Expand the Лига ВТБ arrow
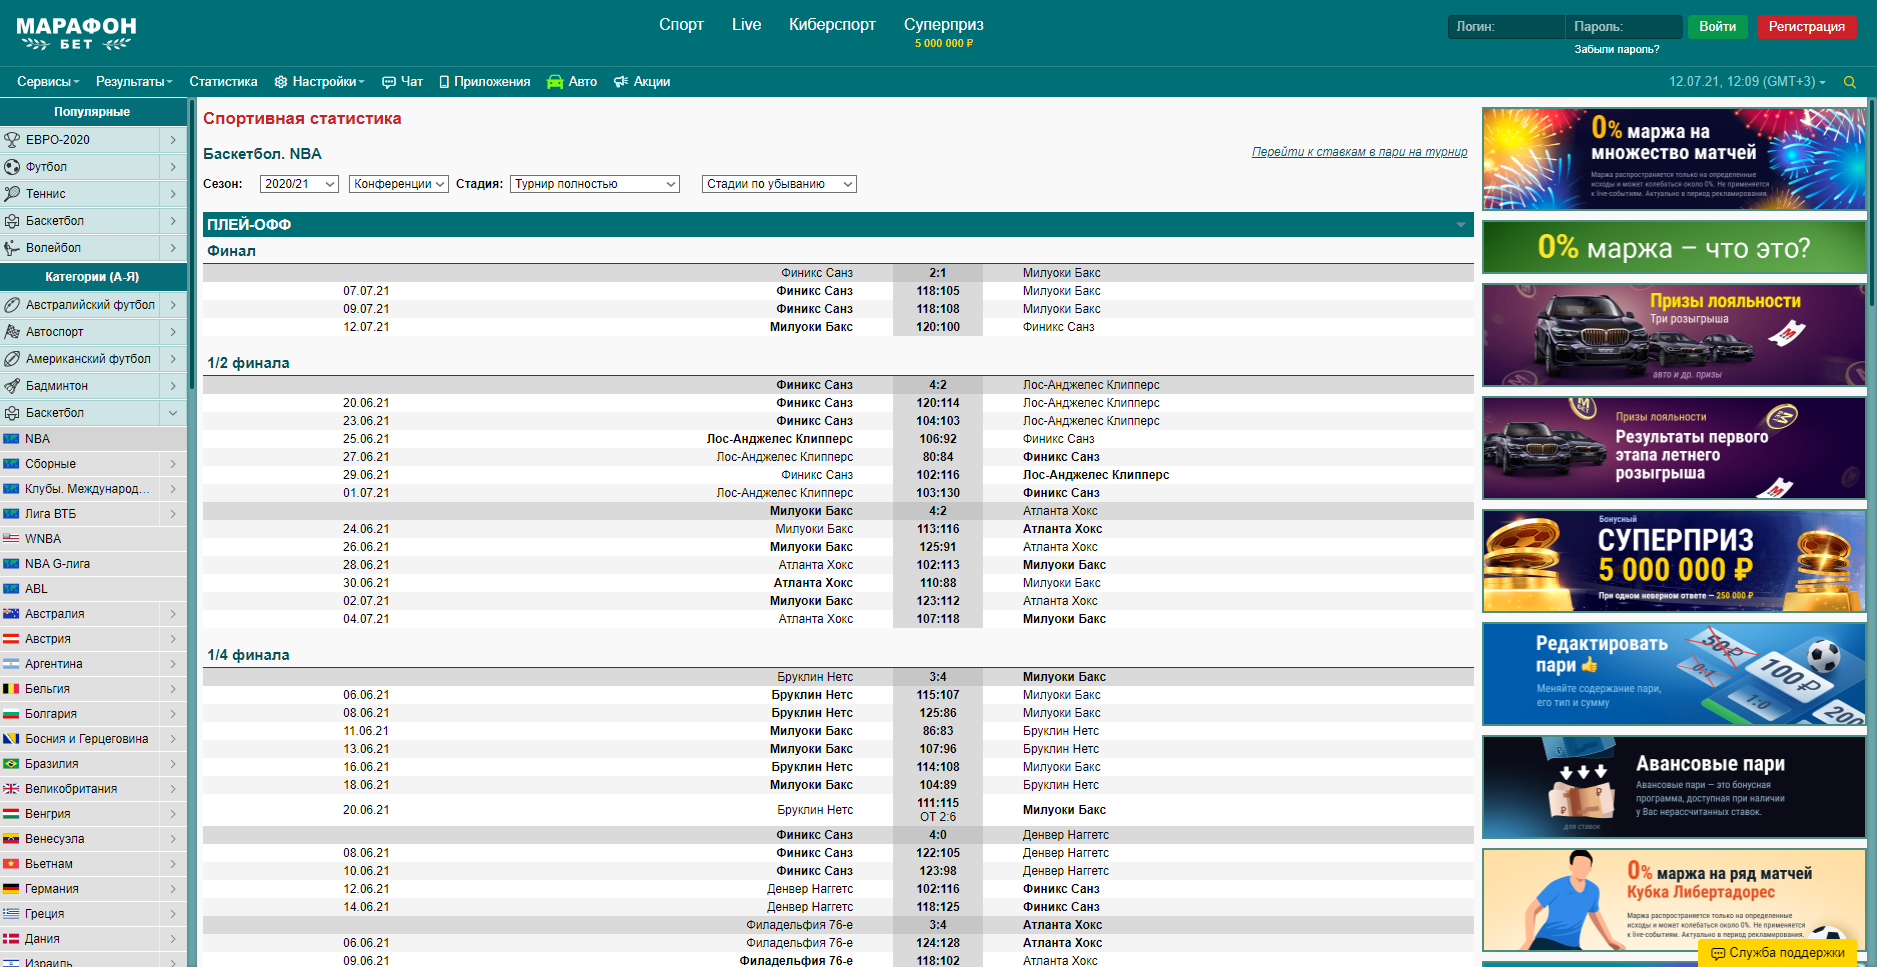Screen dimensions: 1877x967 (173, 514)
